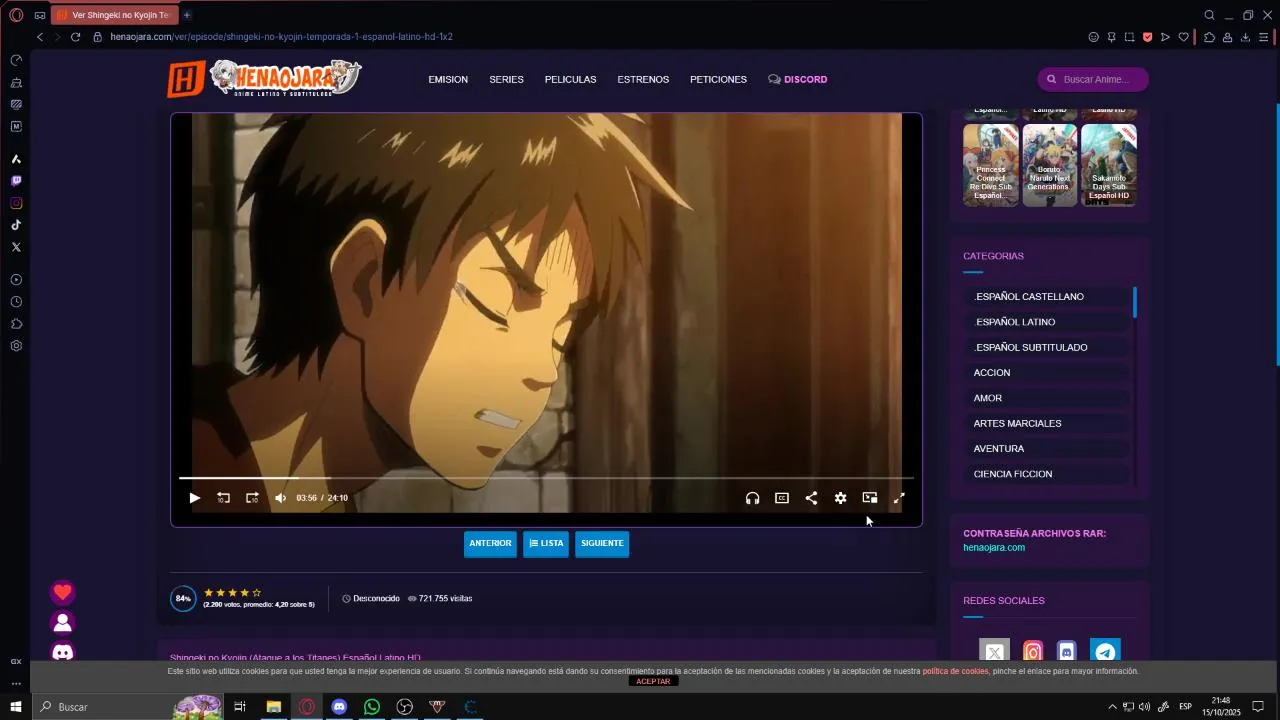The height and width of the screenshot is (720, 1280).
Task: Open Sakamoto Days Sub Español thumbnail
Action: (1109, 165)
